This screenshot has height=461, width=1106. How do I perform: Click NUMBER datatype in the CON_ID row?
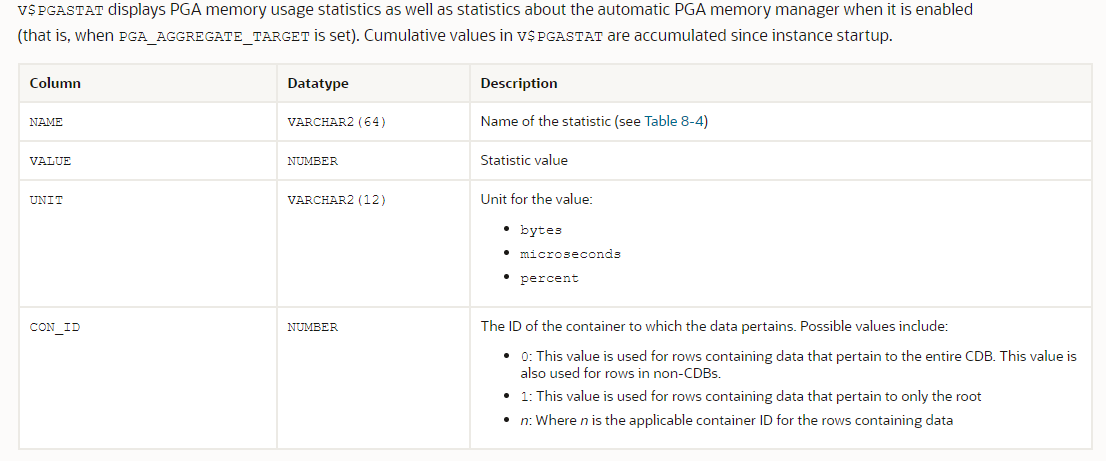312,327
